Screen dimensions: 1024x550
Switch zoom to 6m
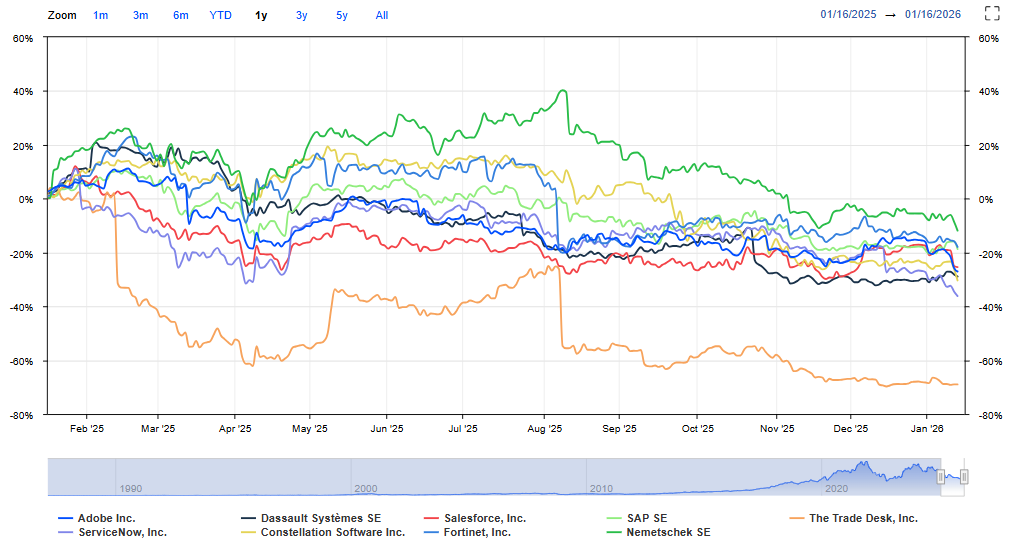180,15
